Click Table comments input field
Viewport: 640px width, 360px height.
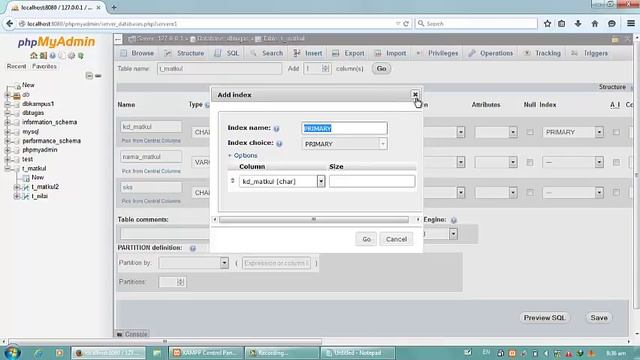pyautogui.click(x=165, y=234)
